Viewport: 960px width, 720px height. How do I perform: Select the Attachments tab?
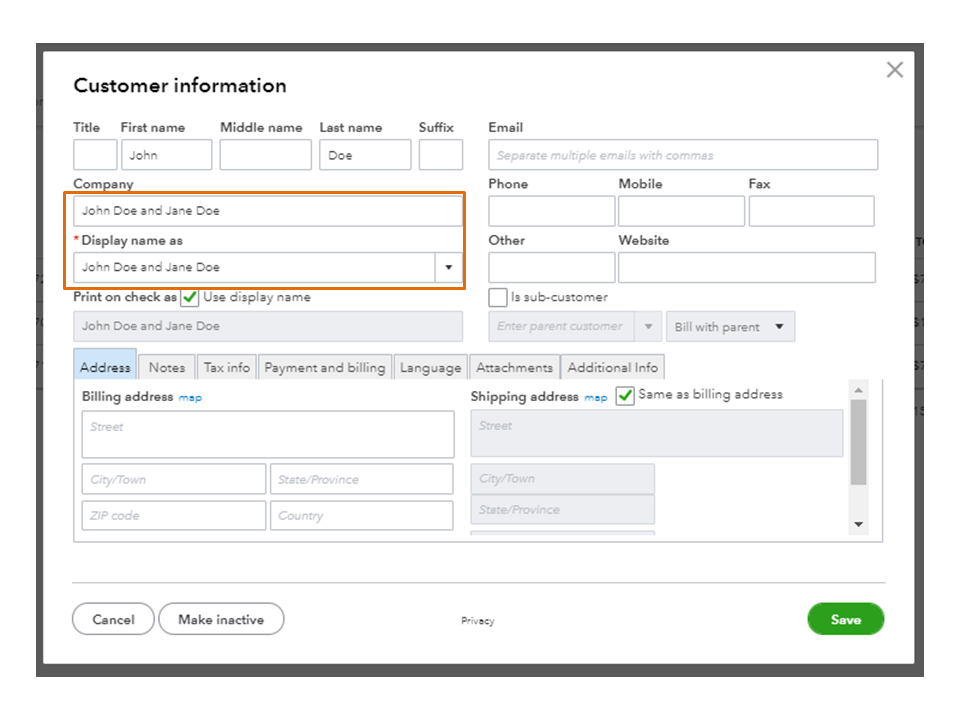[514, 367]
